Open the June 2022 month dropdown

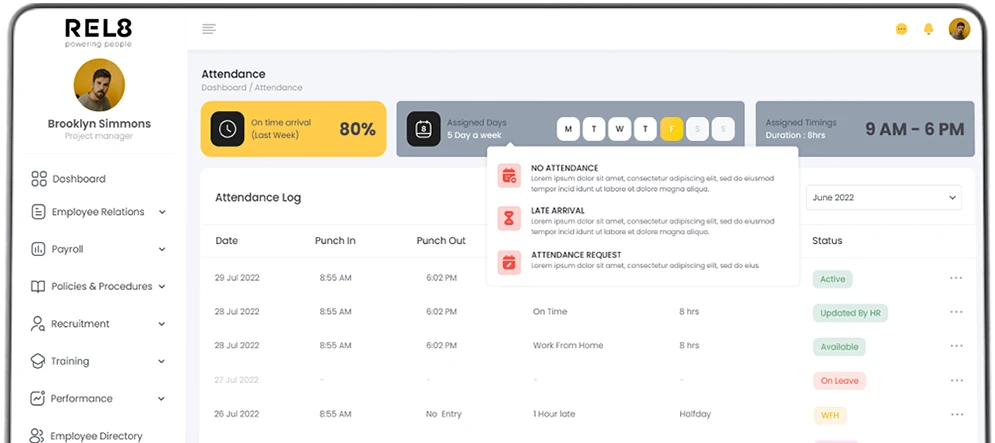point(883,198)
